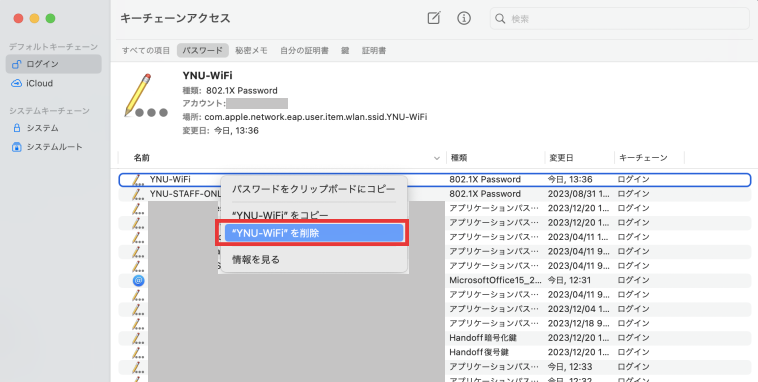
Task: Click the search field magnifier icon
Action: (500, 19)
